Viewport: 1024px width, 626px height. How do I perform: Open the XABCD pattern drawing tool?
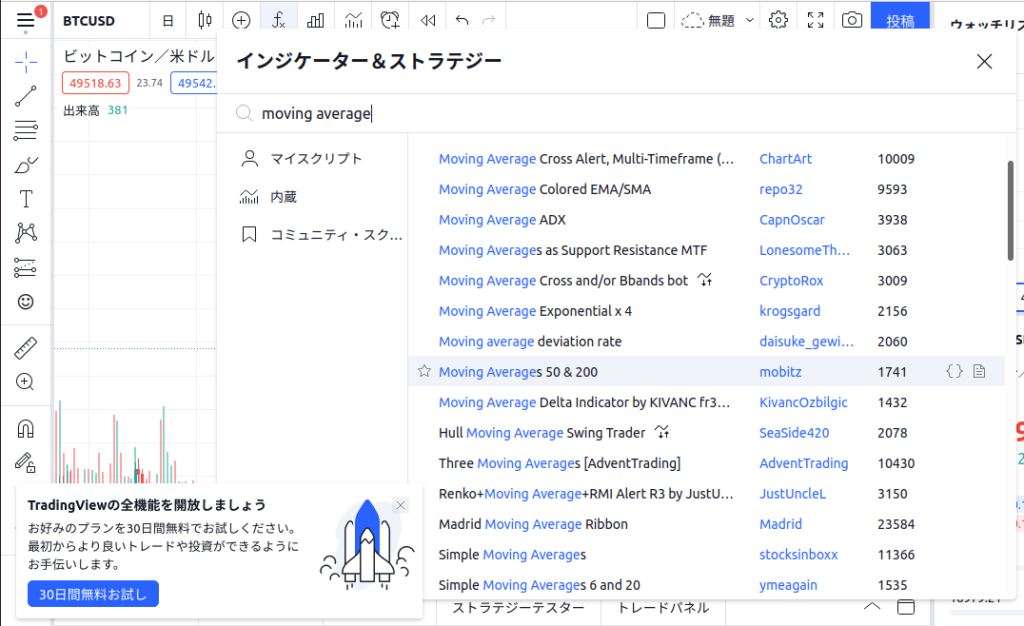(x=27, y=232)
